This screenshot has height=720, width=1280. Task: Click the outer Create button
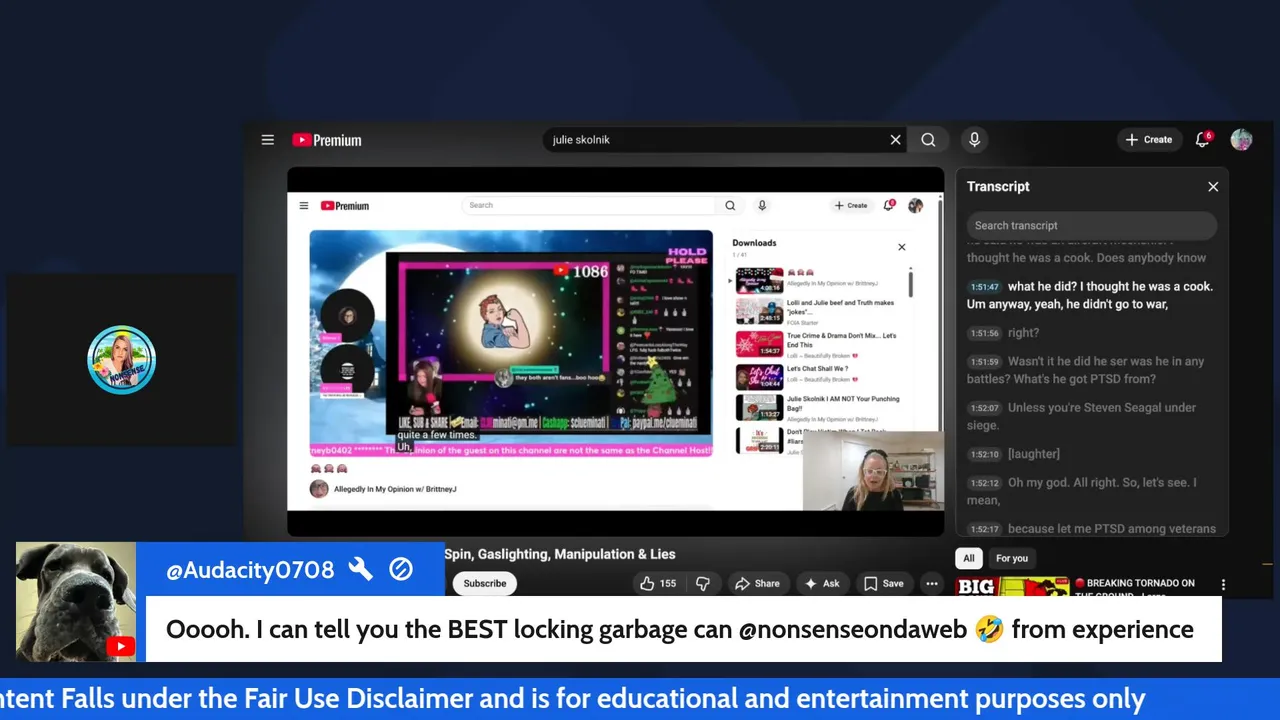[x=1149, y=140]
